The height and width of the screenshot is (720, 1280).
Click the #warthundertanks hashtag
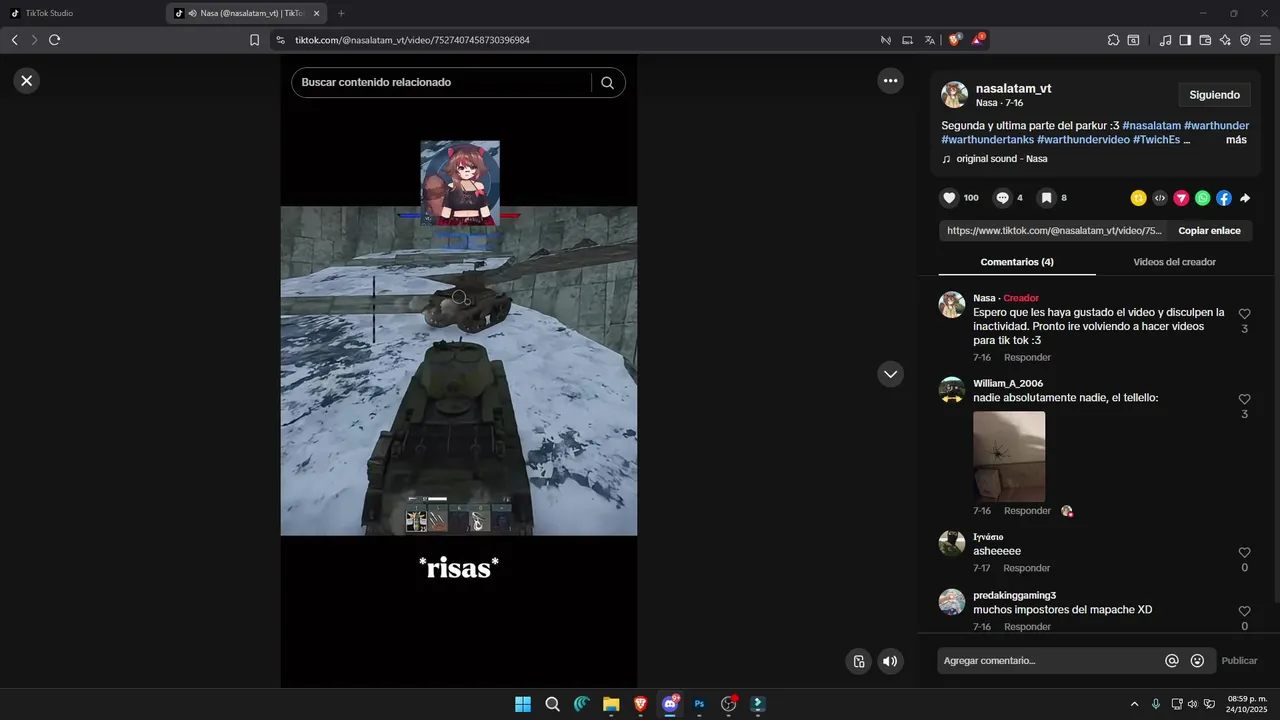(987, 140)
